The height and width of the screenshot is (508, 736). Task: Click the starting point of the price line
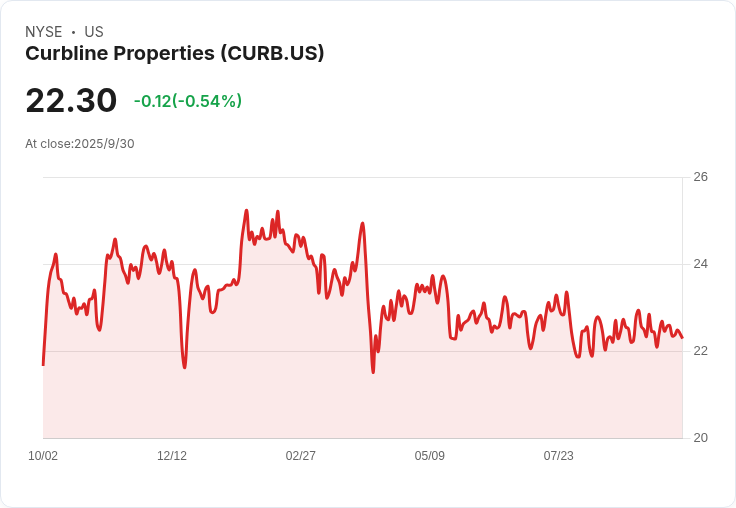click(43, 365)
